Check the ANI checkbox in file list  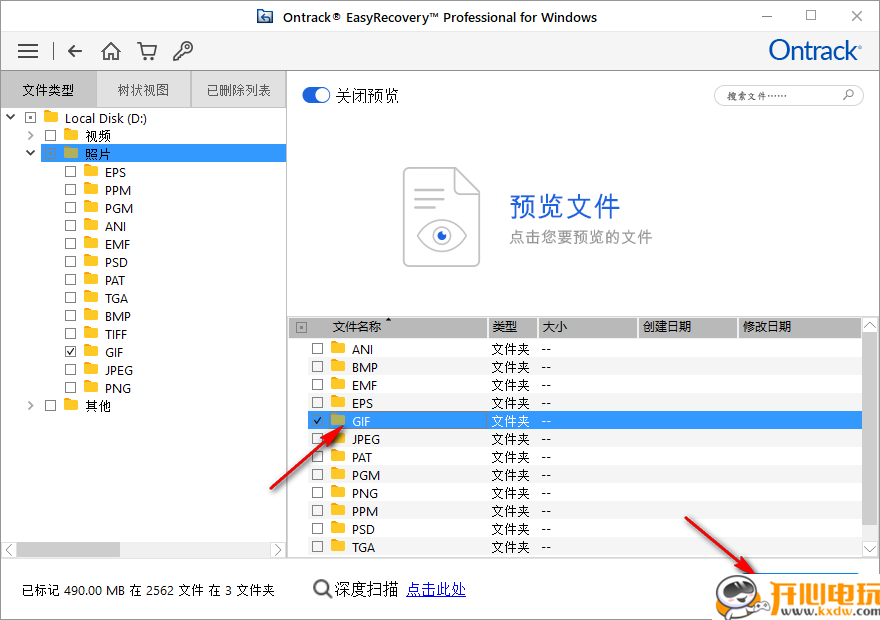tap(318, 349)
